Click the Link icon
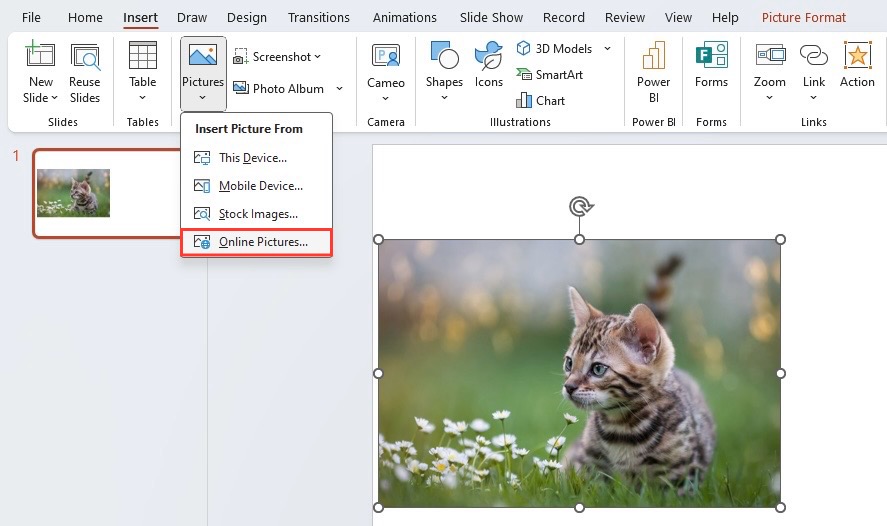The width and height of the screenshot is (887, 526). pyautogui.click(x=813, y=55)
